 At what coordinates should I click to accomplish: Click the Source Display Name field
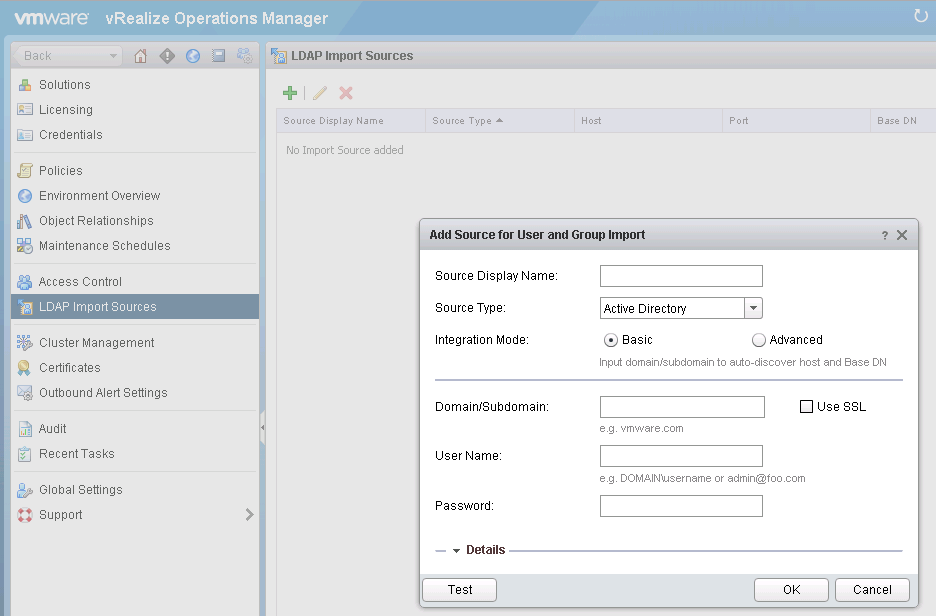[x=681, y=276]
